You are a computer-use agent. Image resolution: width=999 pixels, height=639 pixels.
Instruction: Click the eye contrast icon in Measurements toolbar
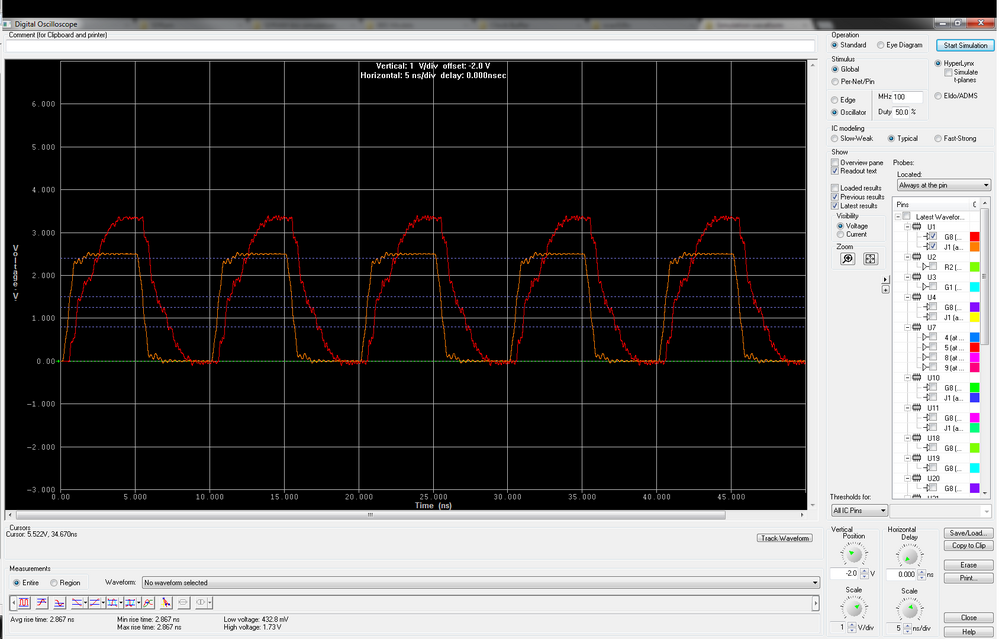[x=201, y=602]
